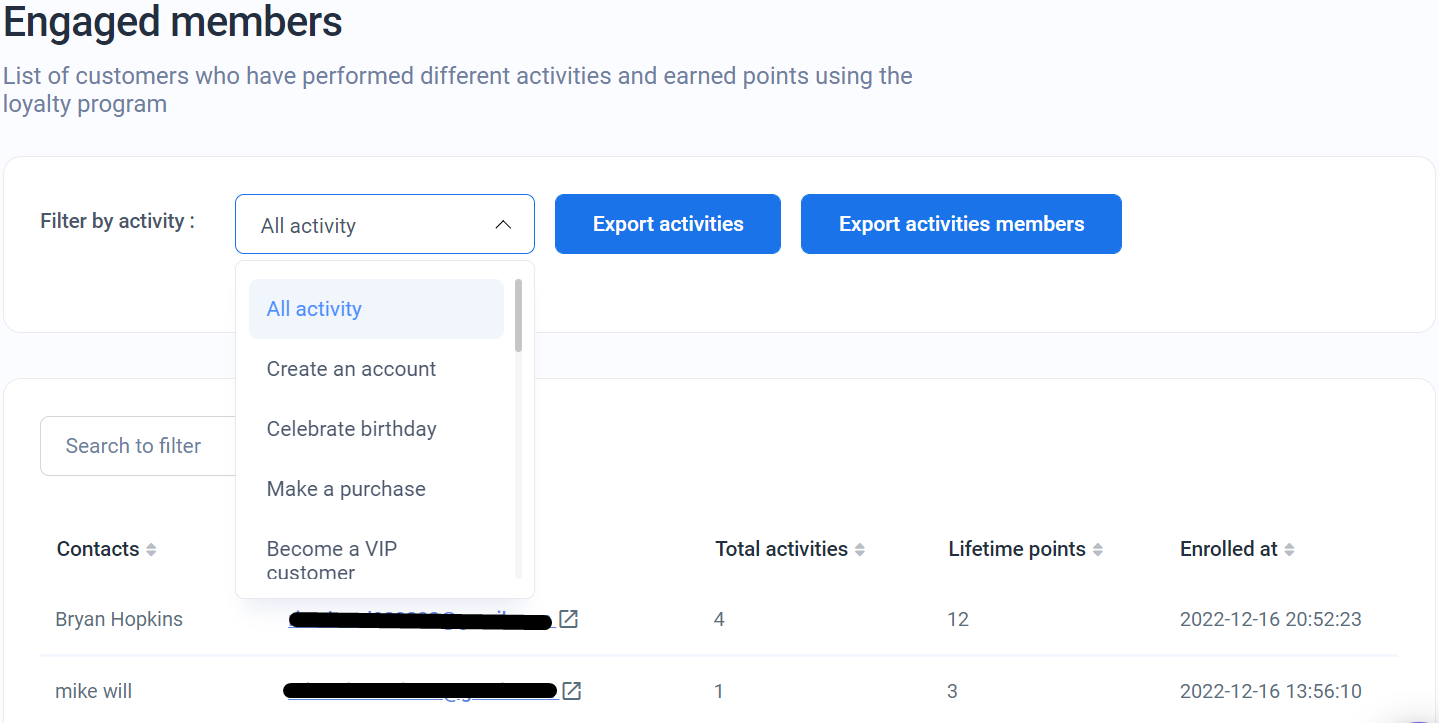Pick Make a purchase filter option
This screenshot has width=1439, height=723.
coord(346,489)
